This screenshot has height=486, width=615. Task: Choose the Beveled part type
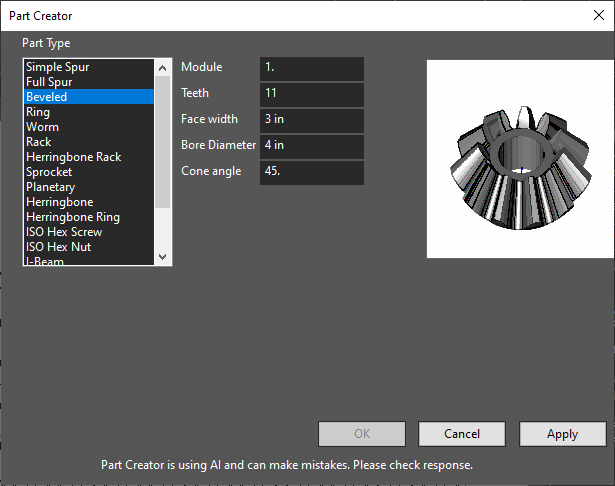tap(89, 97)
